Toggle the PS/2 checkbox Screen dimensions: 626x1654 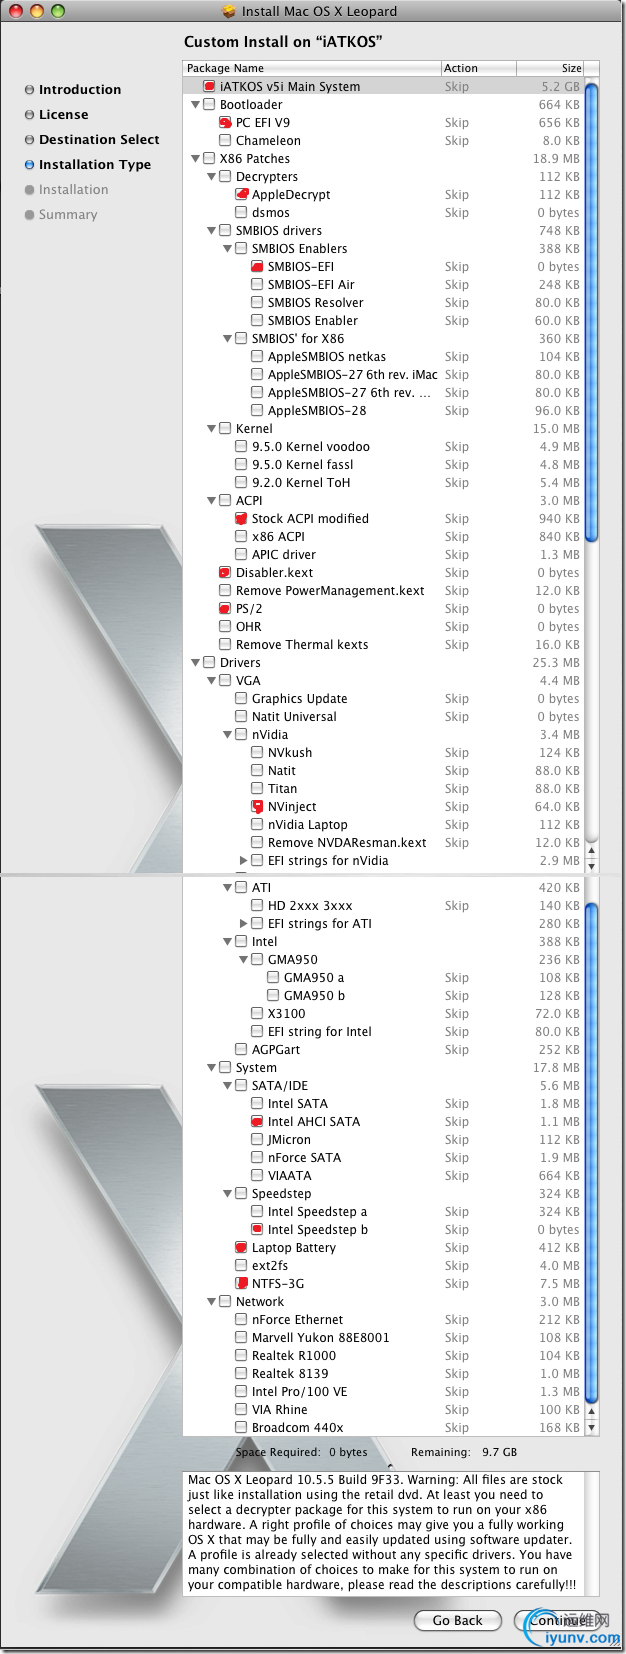(225, 609)
